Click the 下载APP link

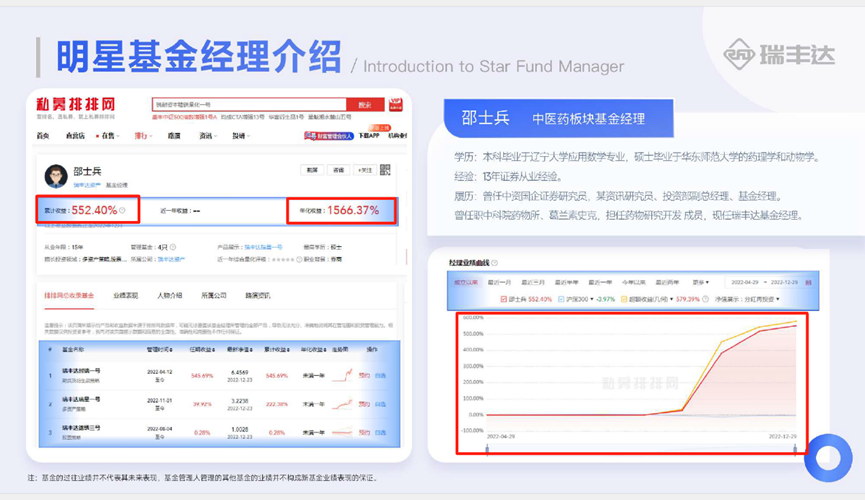[369, 136]
